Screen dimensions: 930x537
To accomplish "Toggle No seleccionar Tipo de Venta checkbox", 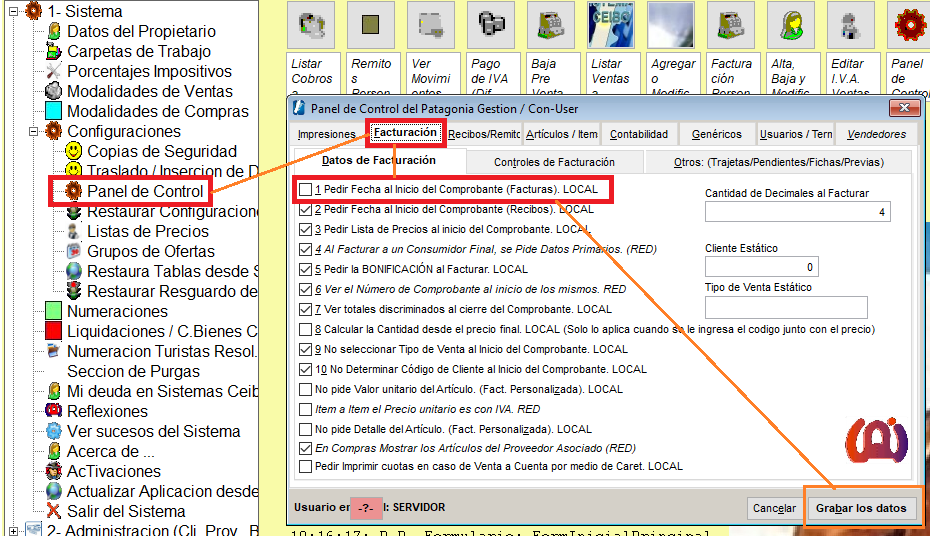I will (305, 349).
